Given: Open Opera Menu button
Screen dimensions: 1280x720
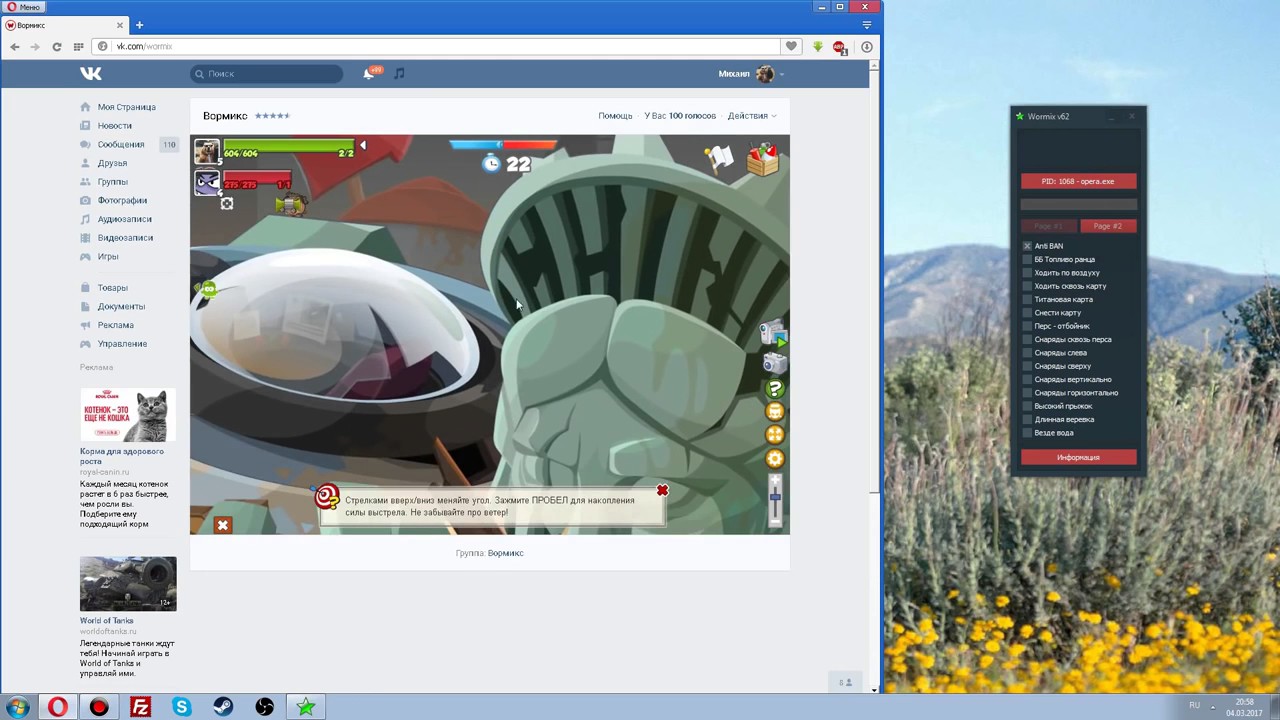Looking at the screenshot, I should pos(24,7).
